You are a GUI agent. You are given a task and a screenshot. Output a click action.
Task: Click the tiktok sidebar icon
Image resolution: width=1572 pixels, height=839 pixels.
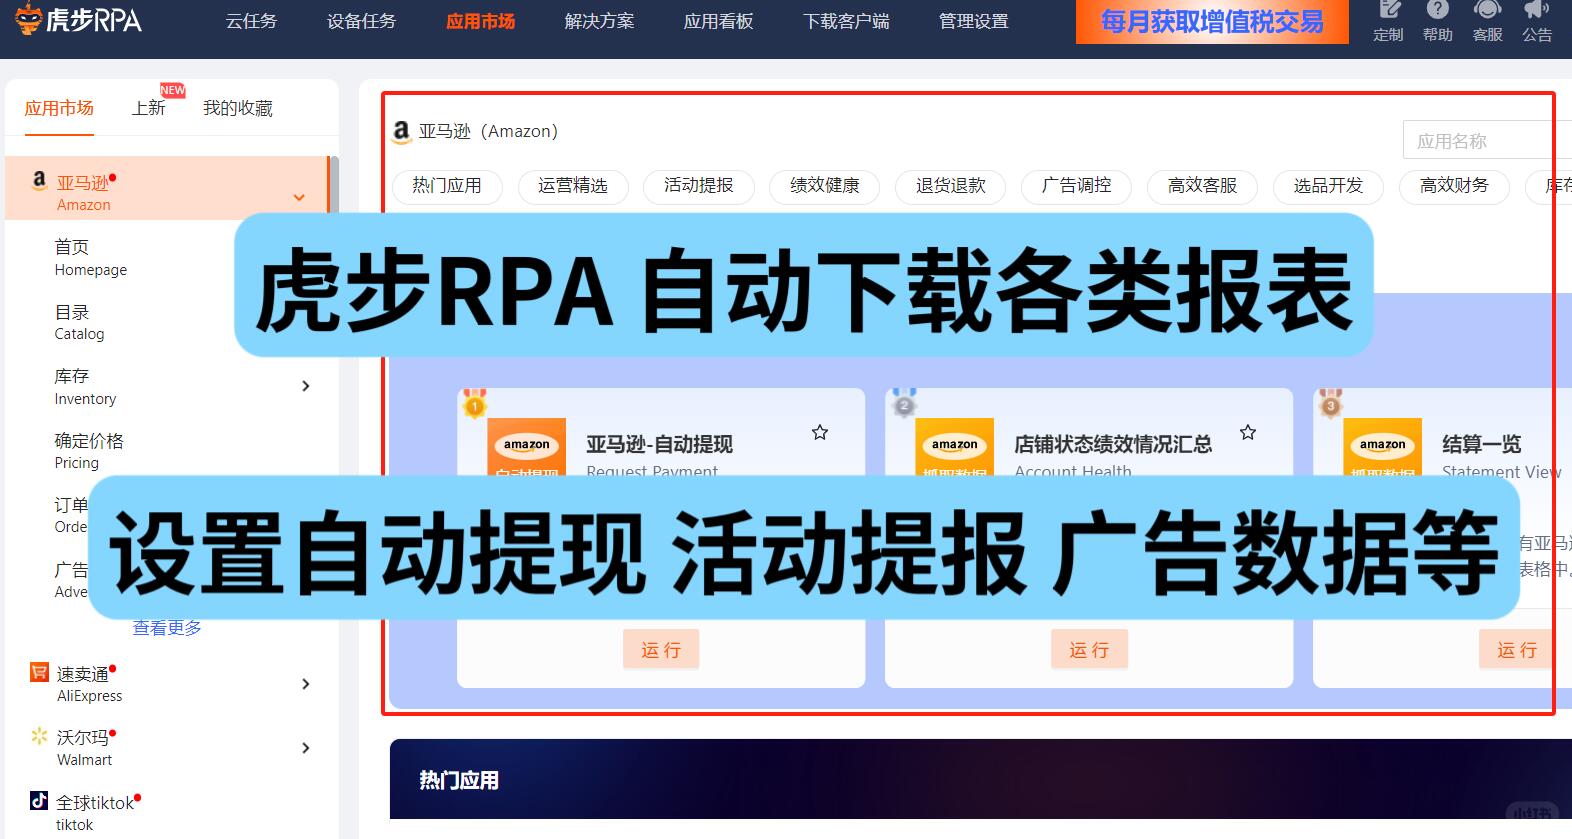pos(39,800)
